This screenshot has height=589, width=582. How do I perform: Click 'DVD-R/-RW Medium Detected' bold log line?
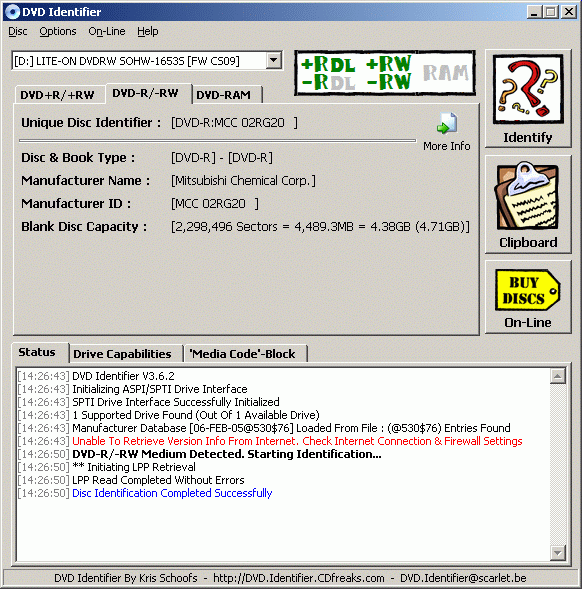227,454
